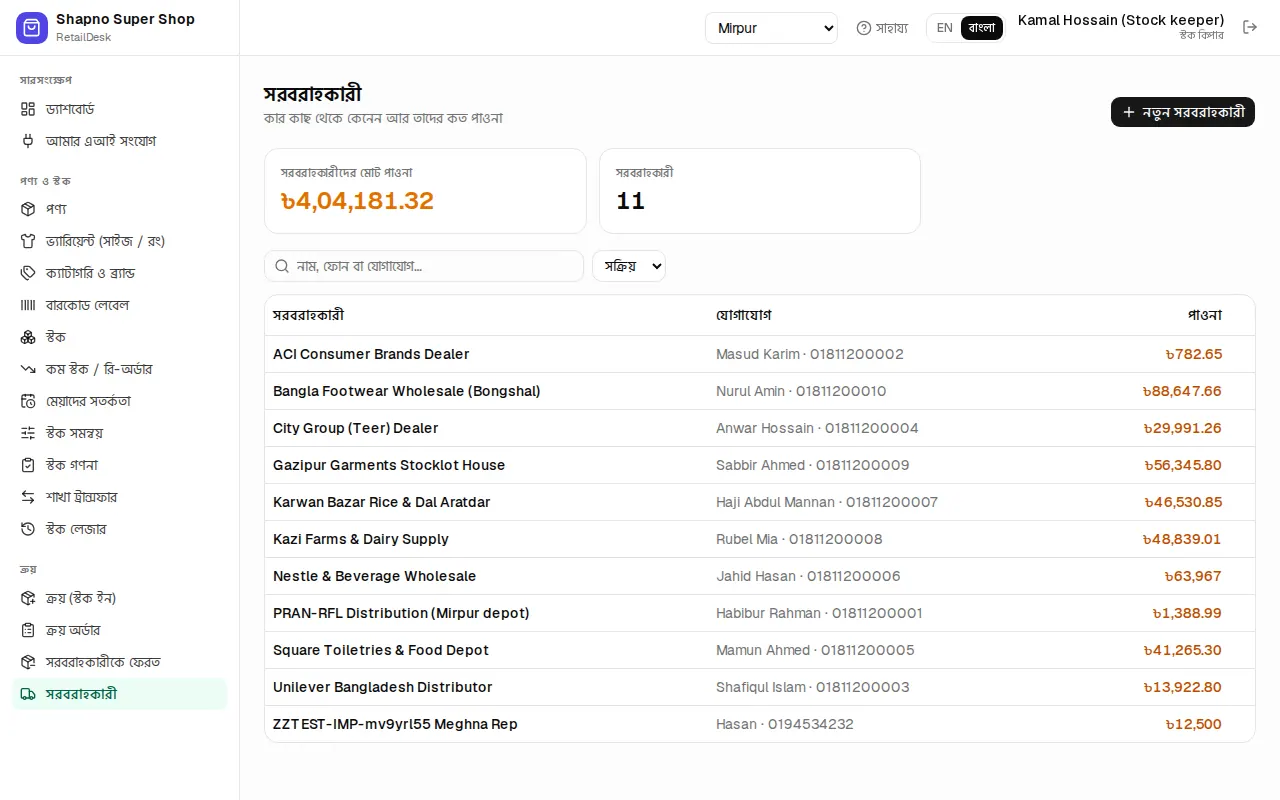Click the মেয়াদের সতর্কতা calendar icon

(28, 401)
